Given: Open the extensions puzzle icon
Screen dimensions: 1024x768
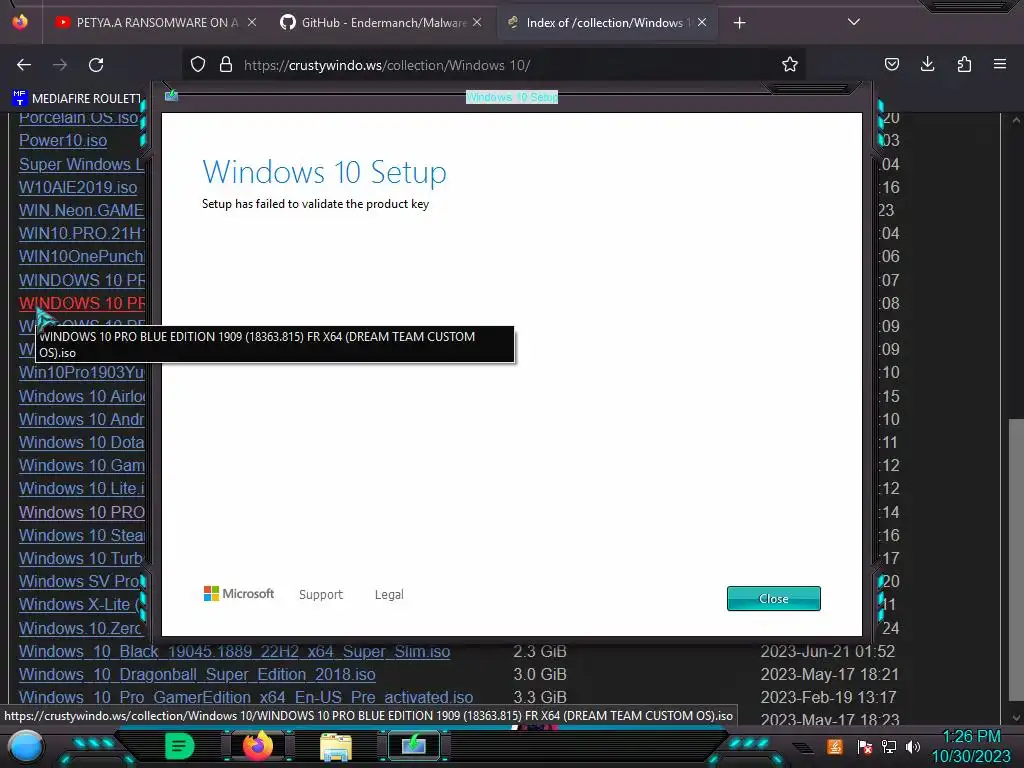Looking at the screenshot, I should (x=964, y=64).
